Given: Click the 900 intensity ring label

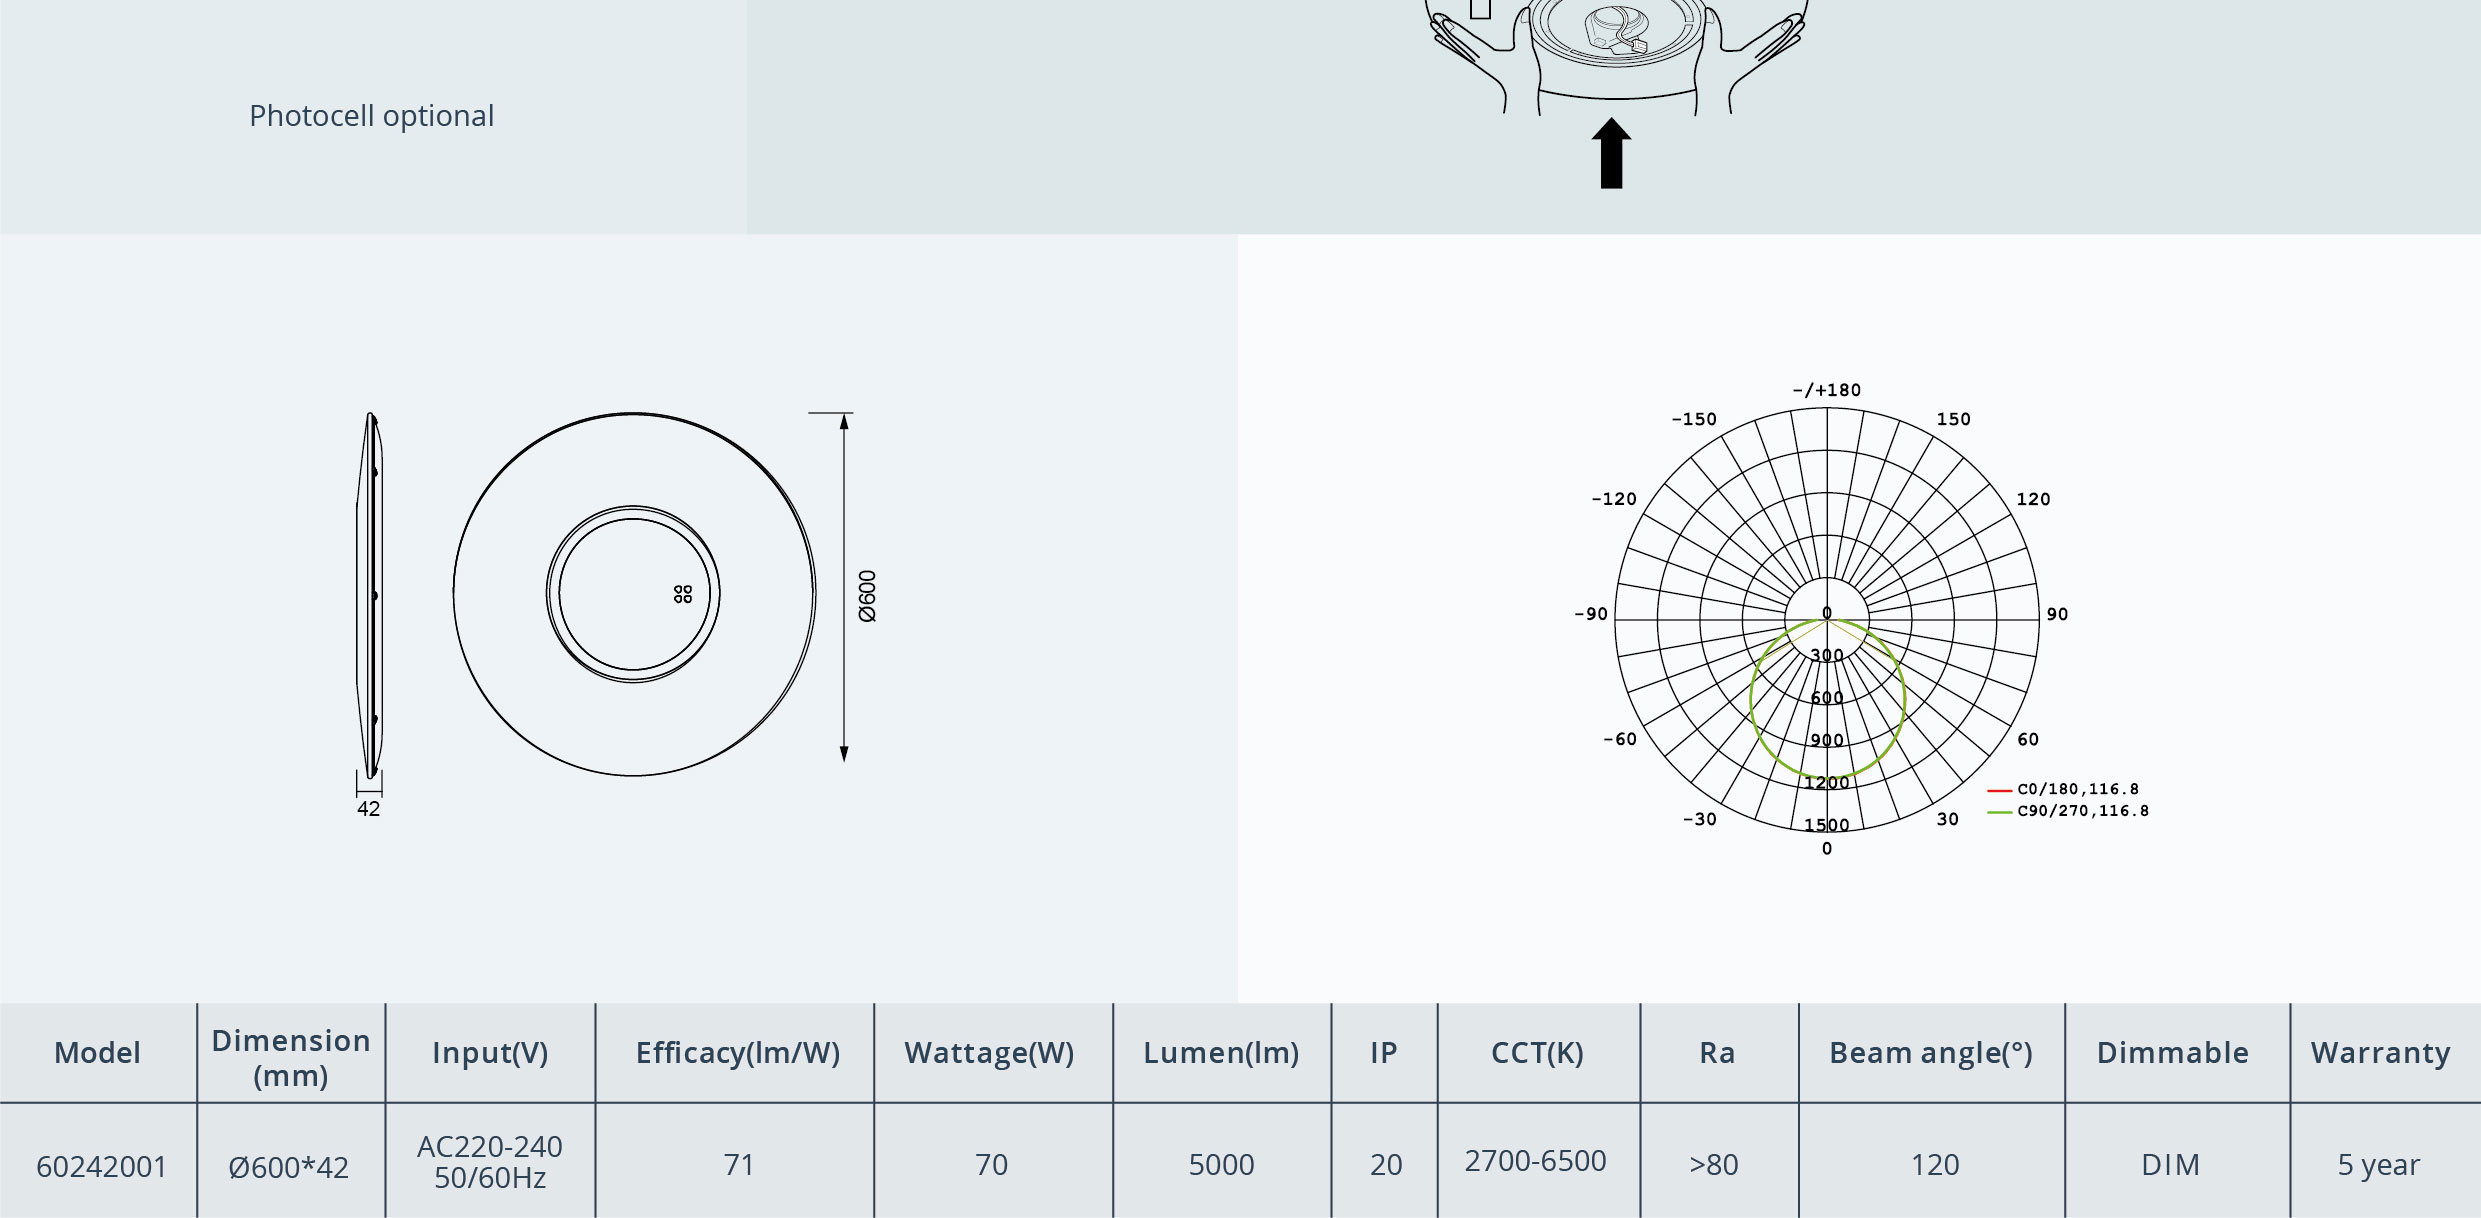Looking at the screenshot, I should (1827, 740).
